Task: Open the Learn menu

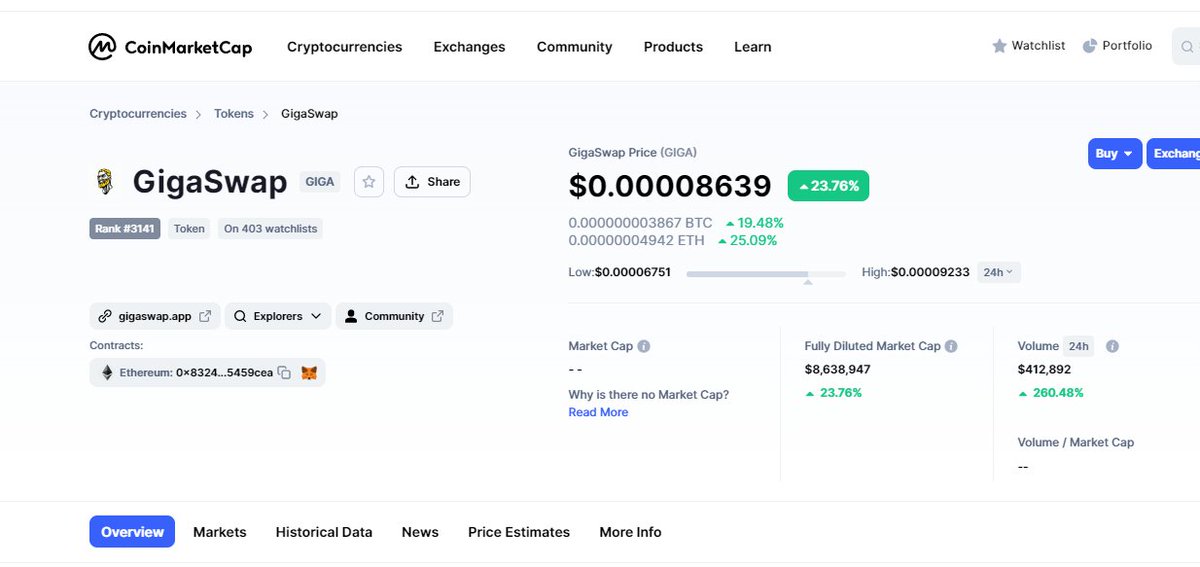Action: [x=752, y=47]
